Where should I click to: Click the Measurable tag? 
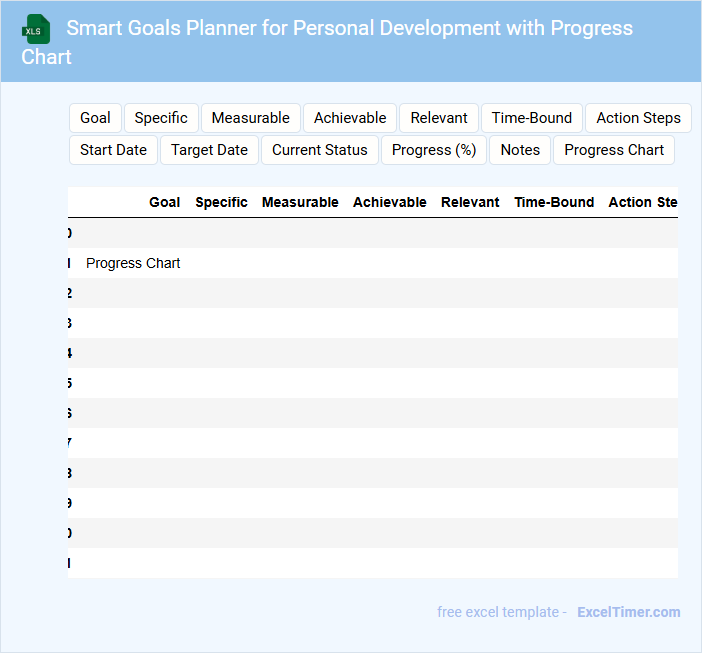250,118
